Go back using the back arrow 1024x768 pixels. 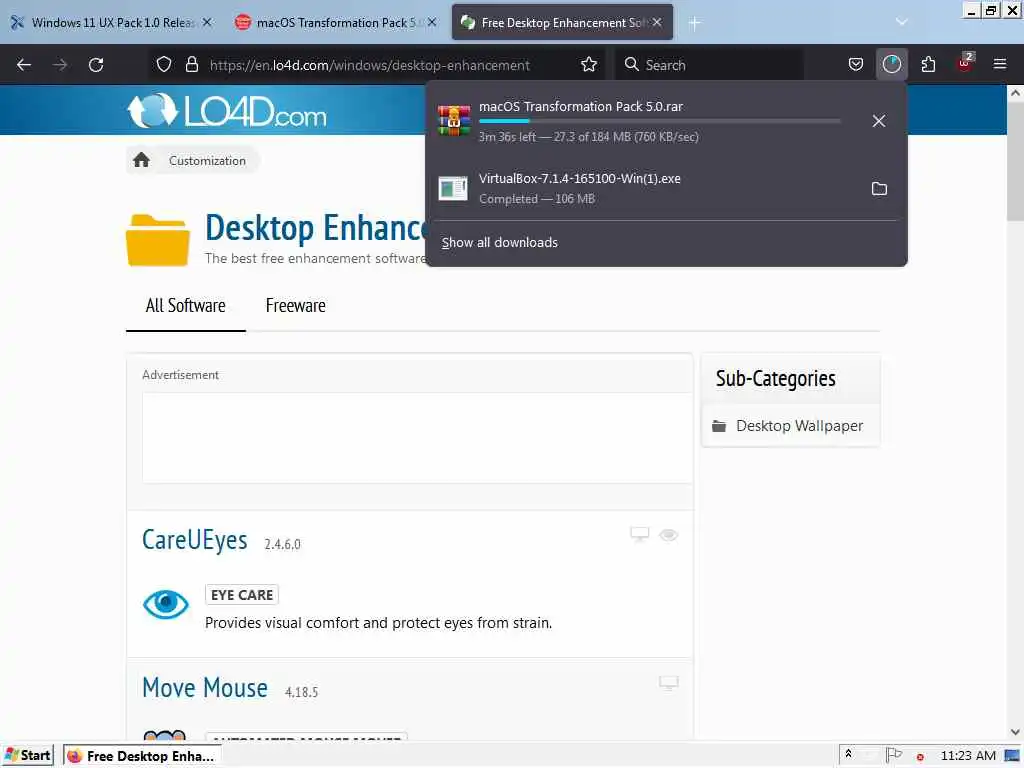point(24,65)
